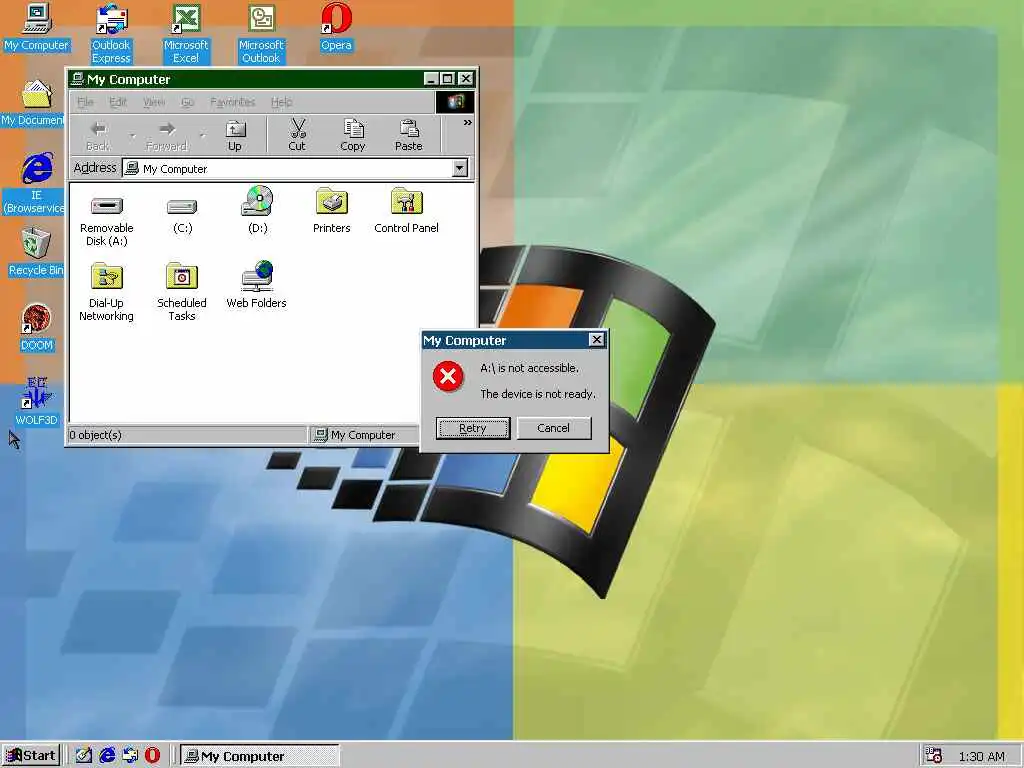
Task: Open the File menu
Action: pos(85,102)
